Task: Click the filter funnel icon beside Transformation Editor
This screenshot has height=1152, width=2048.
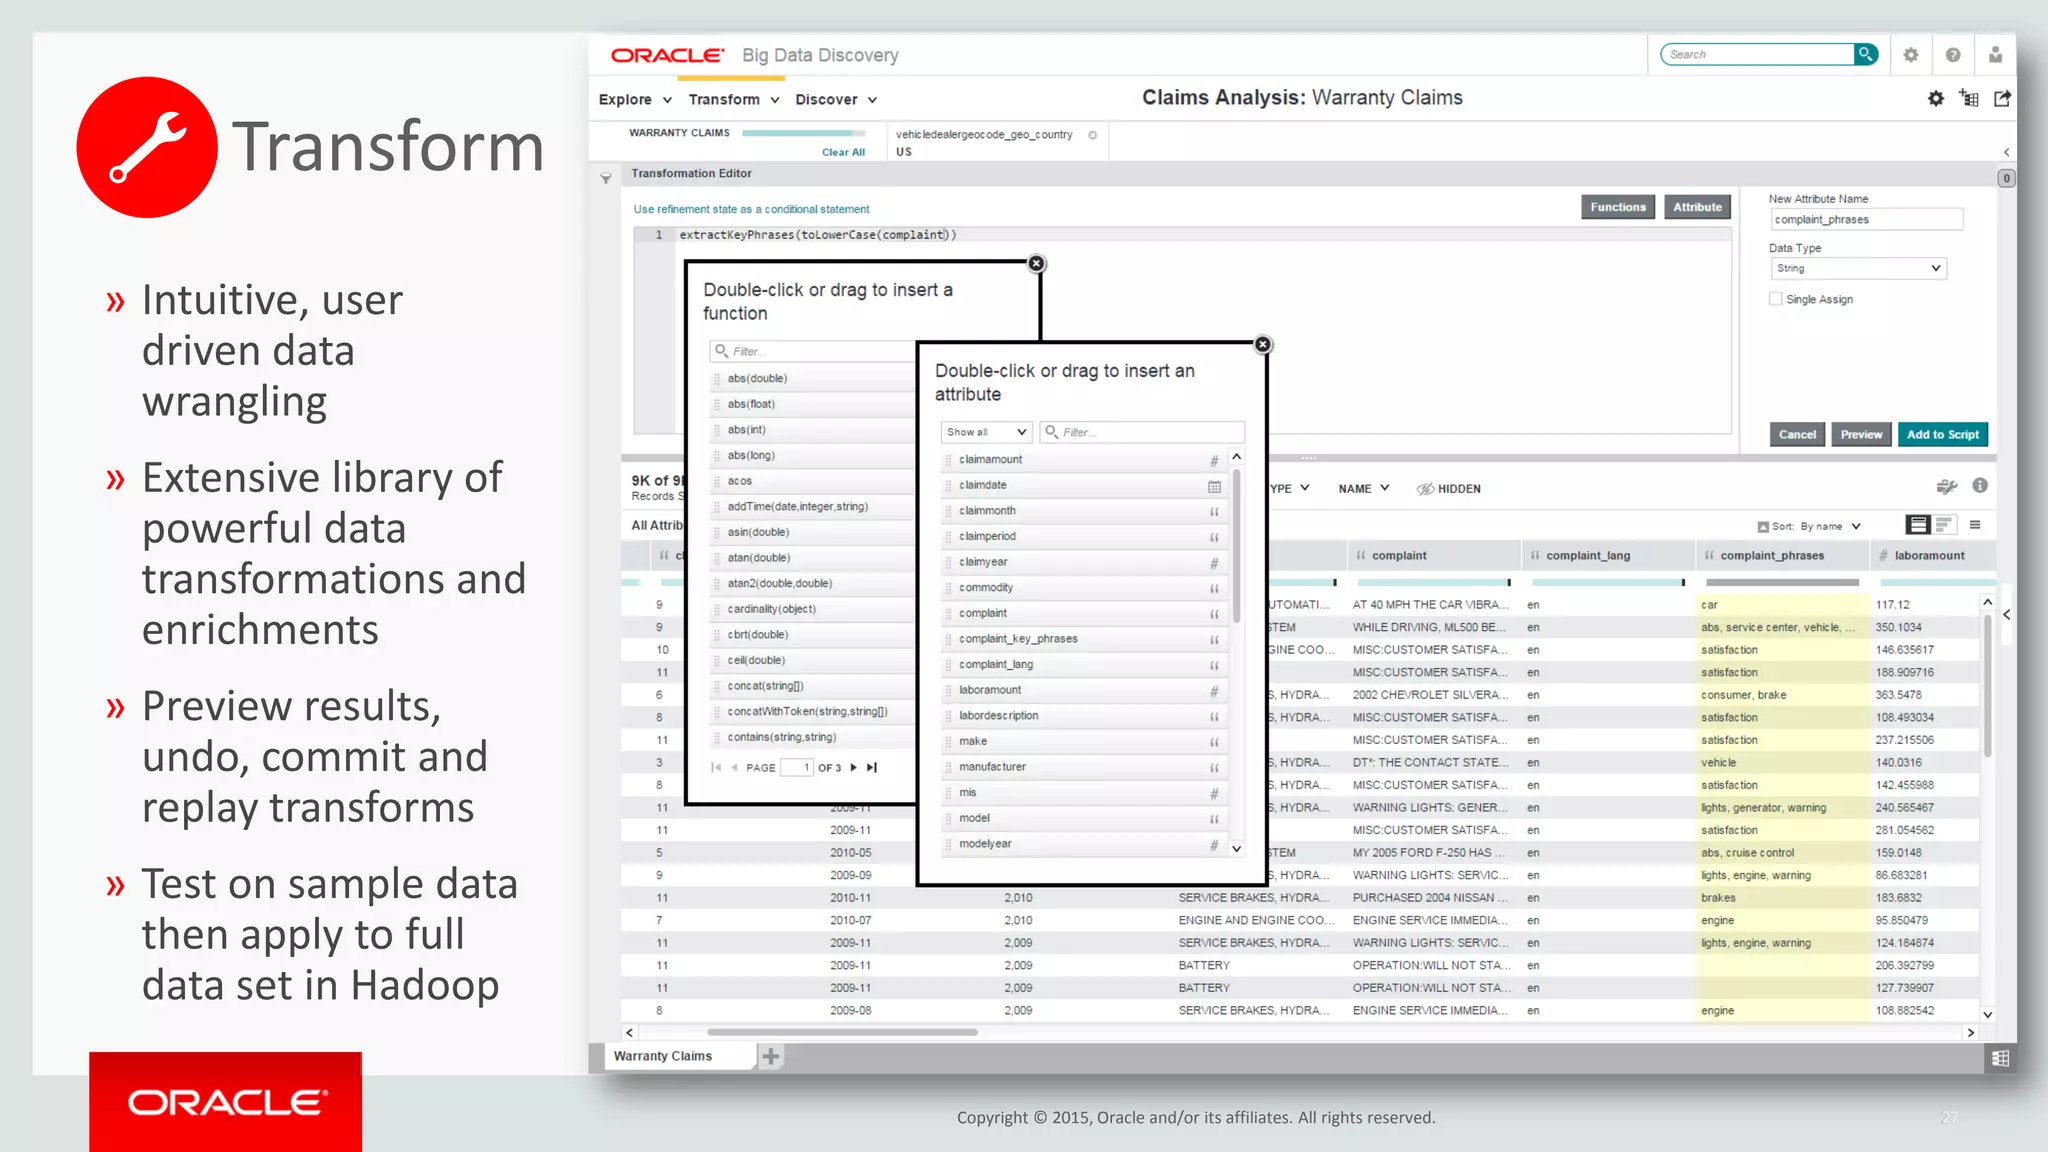Action: click(605, 178)
